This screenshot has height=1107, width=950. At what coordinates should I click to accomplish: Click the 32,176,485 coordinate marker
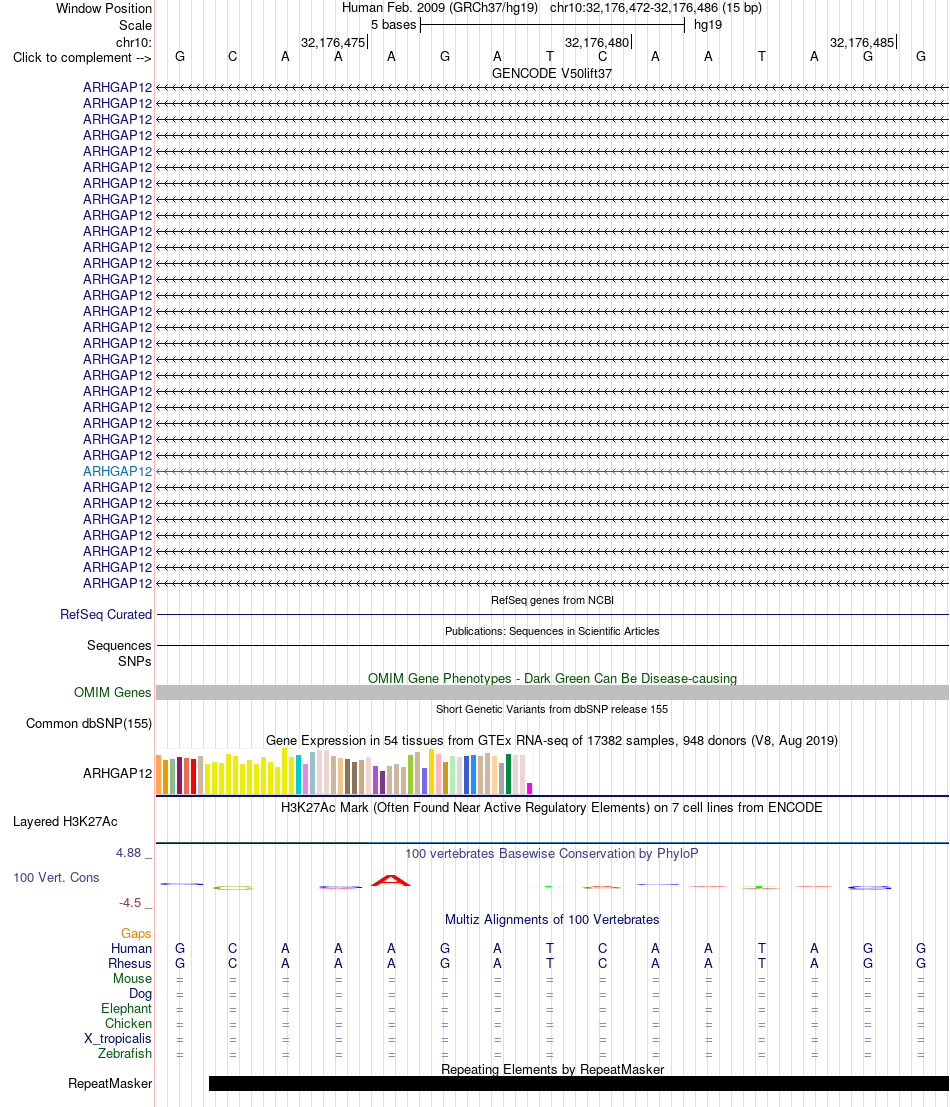[862, 42]
